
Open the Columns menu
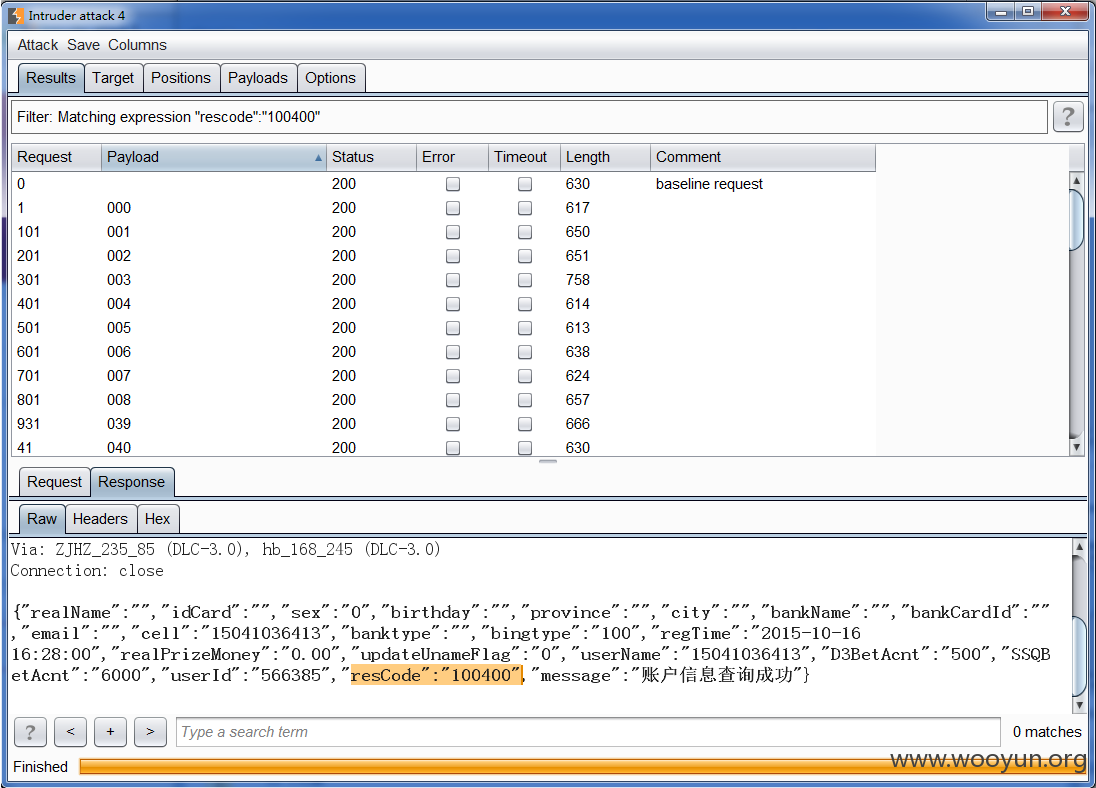click(x=137, y=45)
